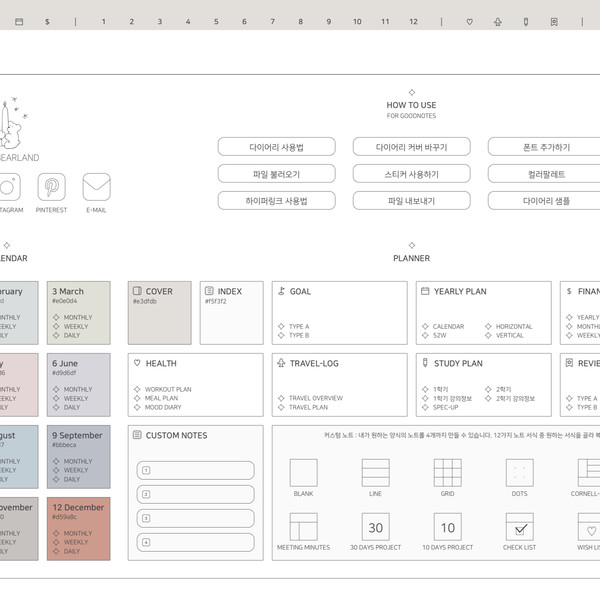
Task: Open the COVER #e3dfdb swatch card
Action: click(160, 313)
